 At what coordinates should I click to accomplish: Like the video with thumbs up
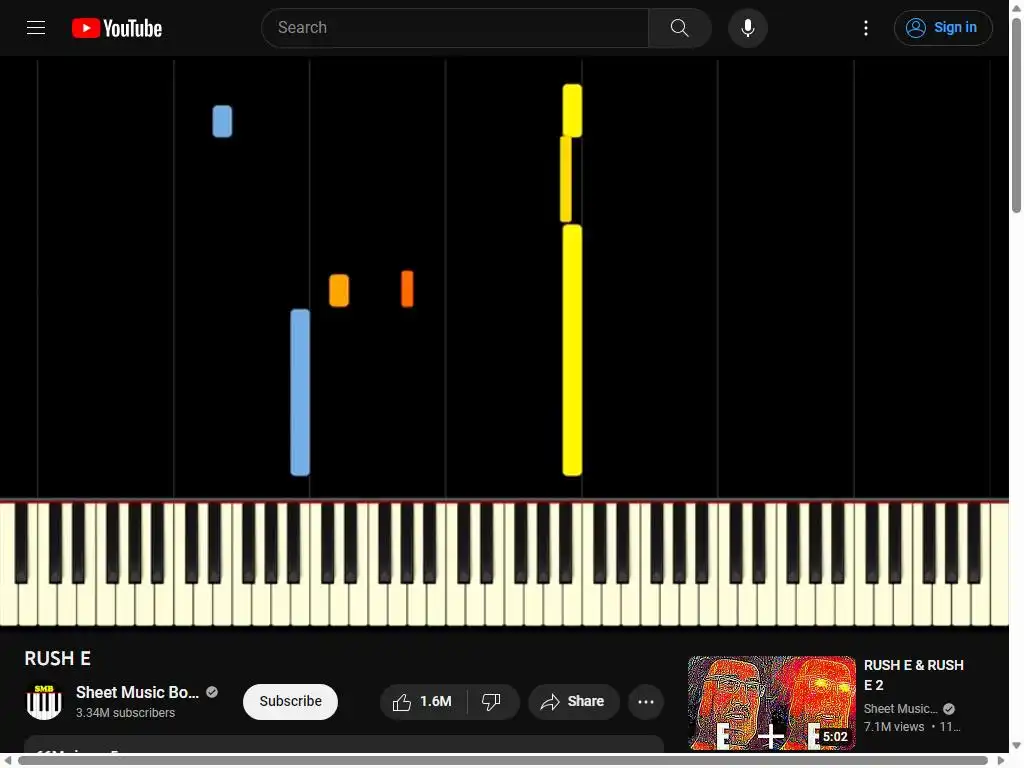click(x=423, y=702)
